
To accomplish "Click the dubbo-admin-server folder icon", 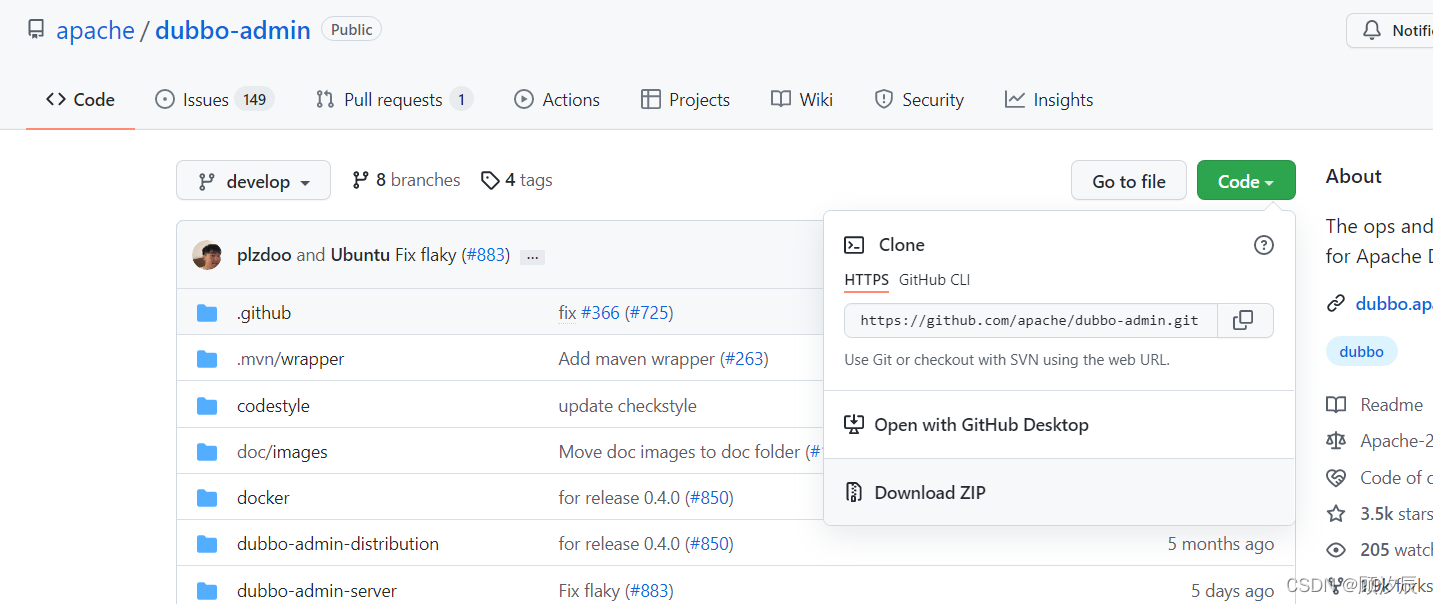I will (x=207, y=591).
